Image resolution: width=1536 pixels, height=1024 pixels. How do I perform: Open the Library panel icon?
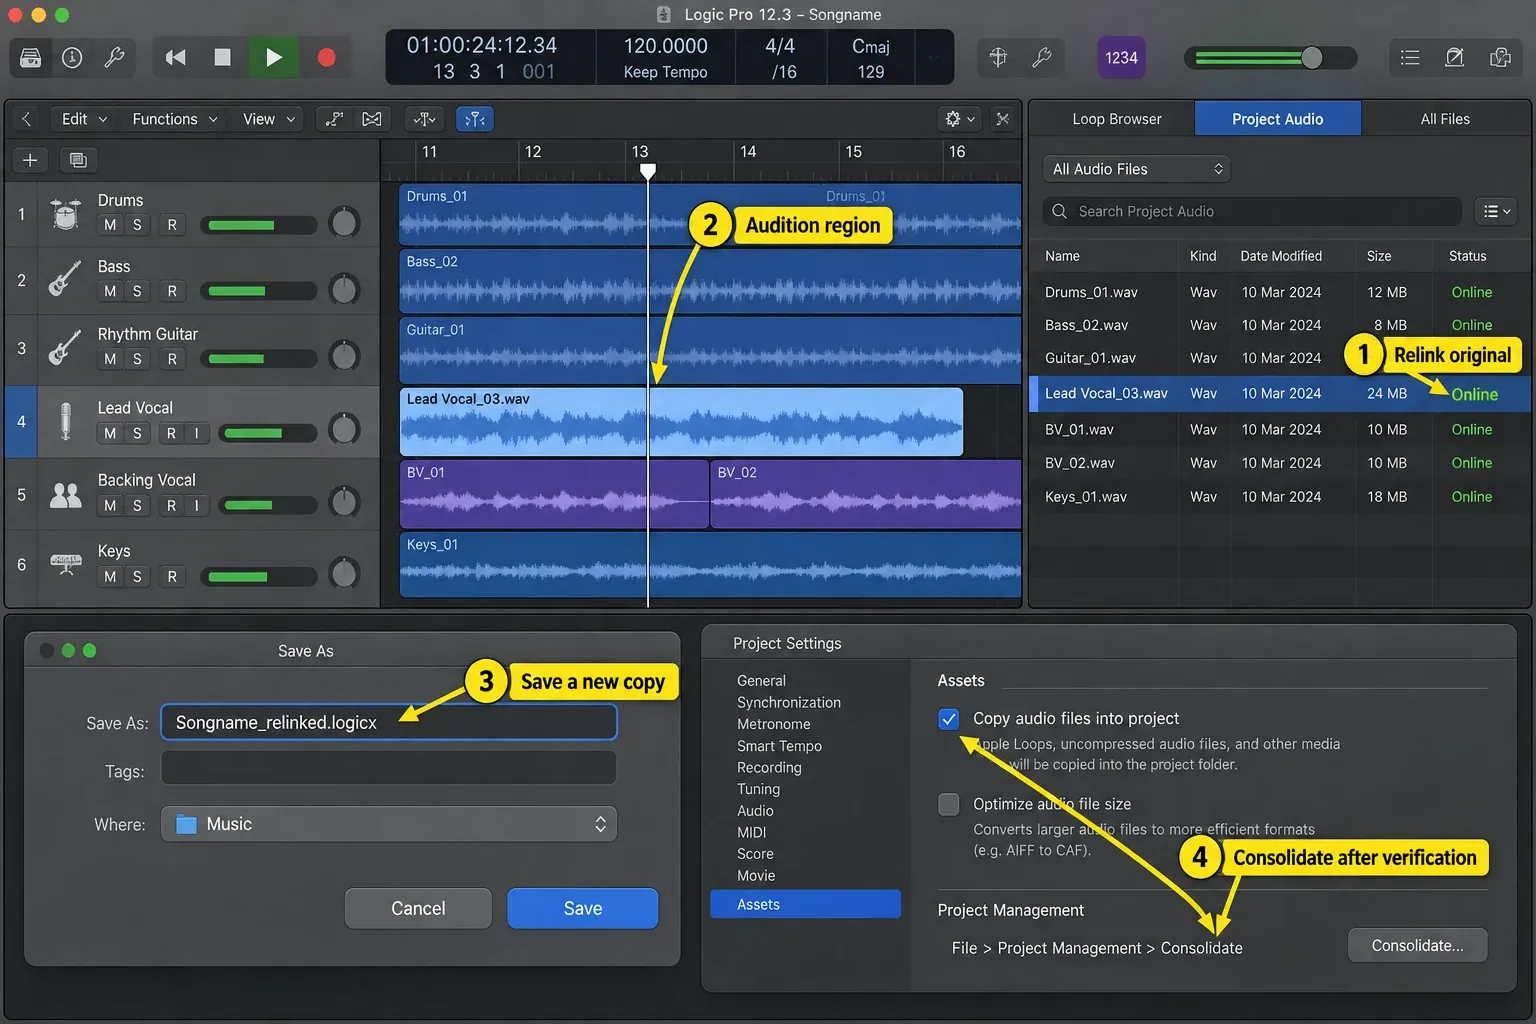coord(31,58)
